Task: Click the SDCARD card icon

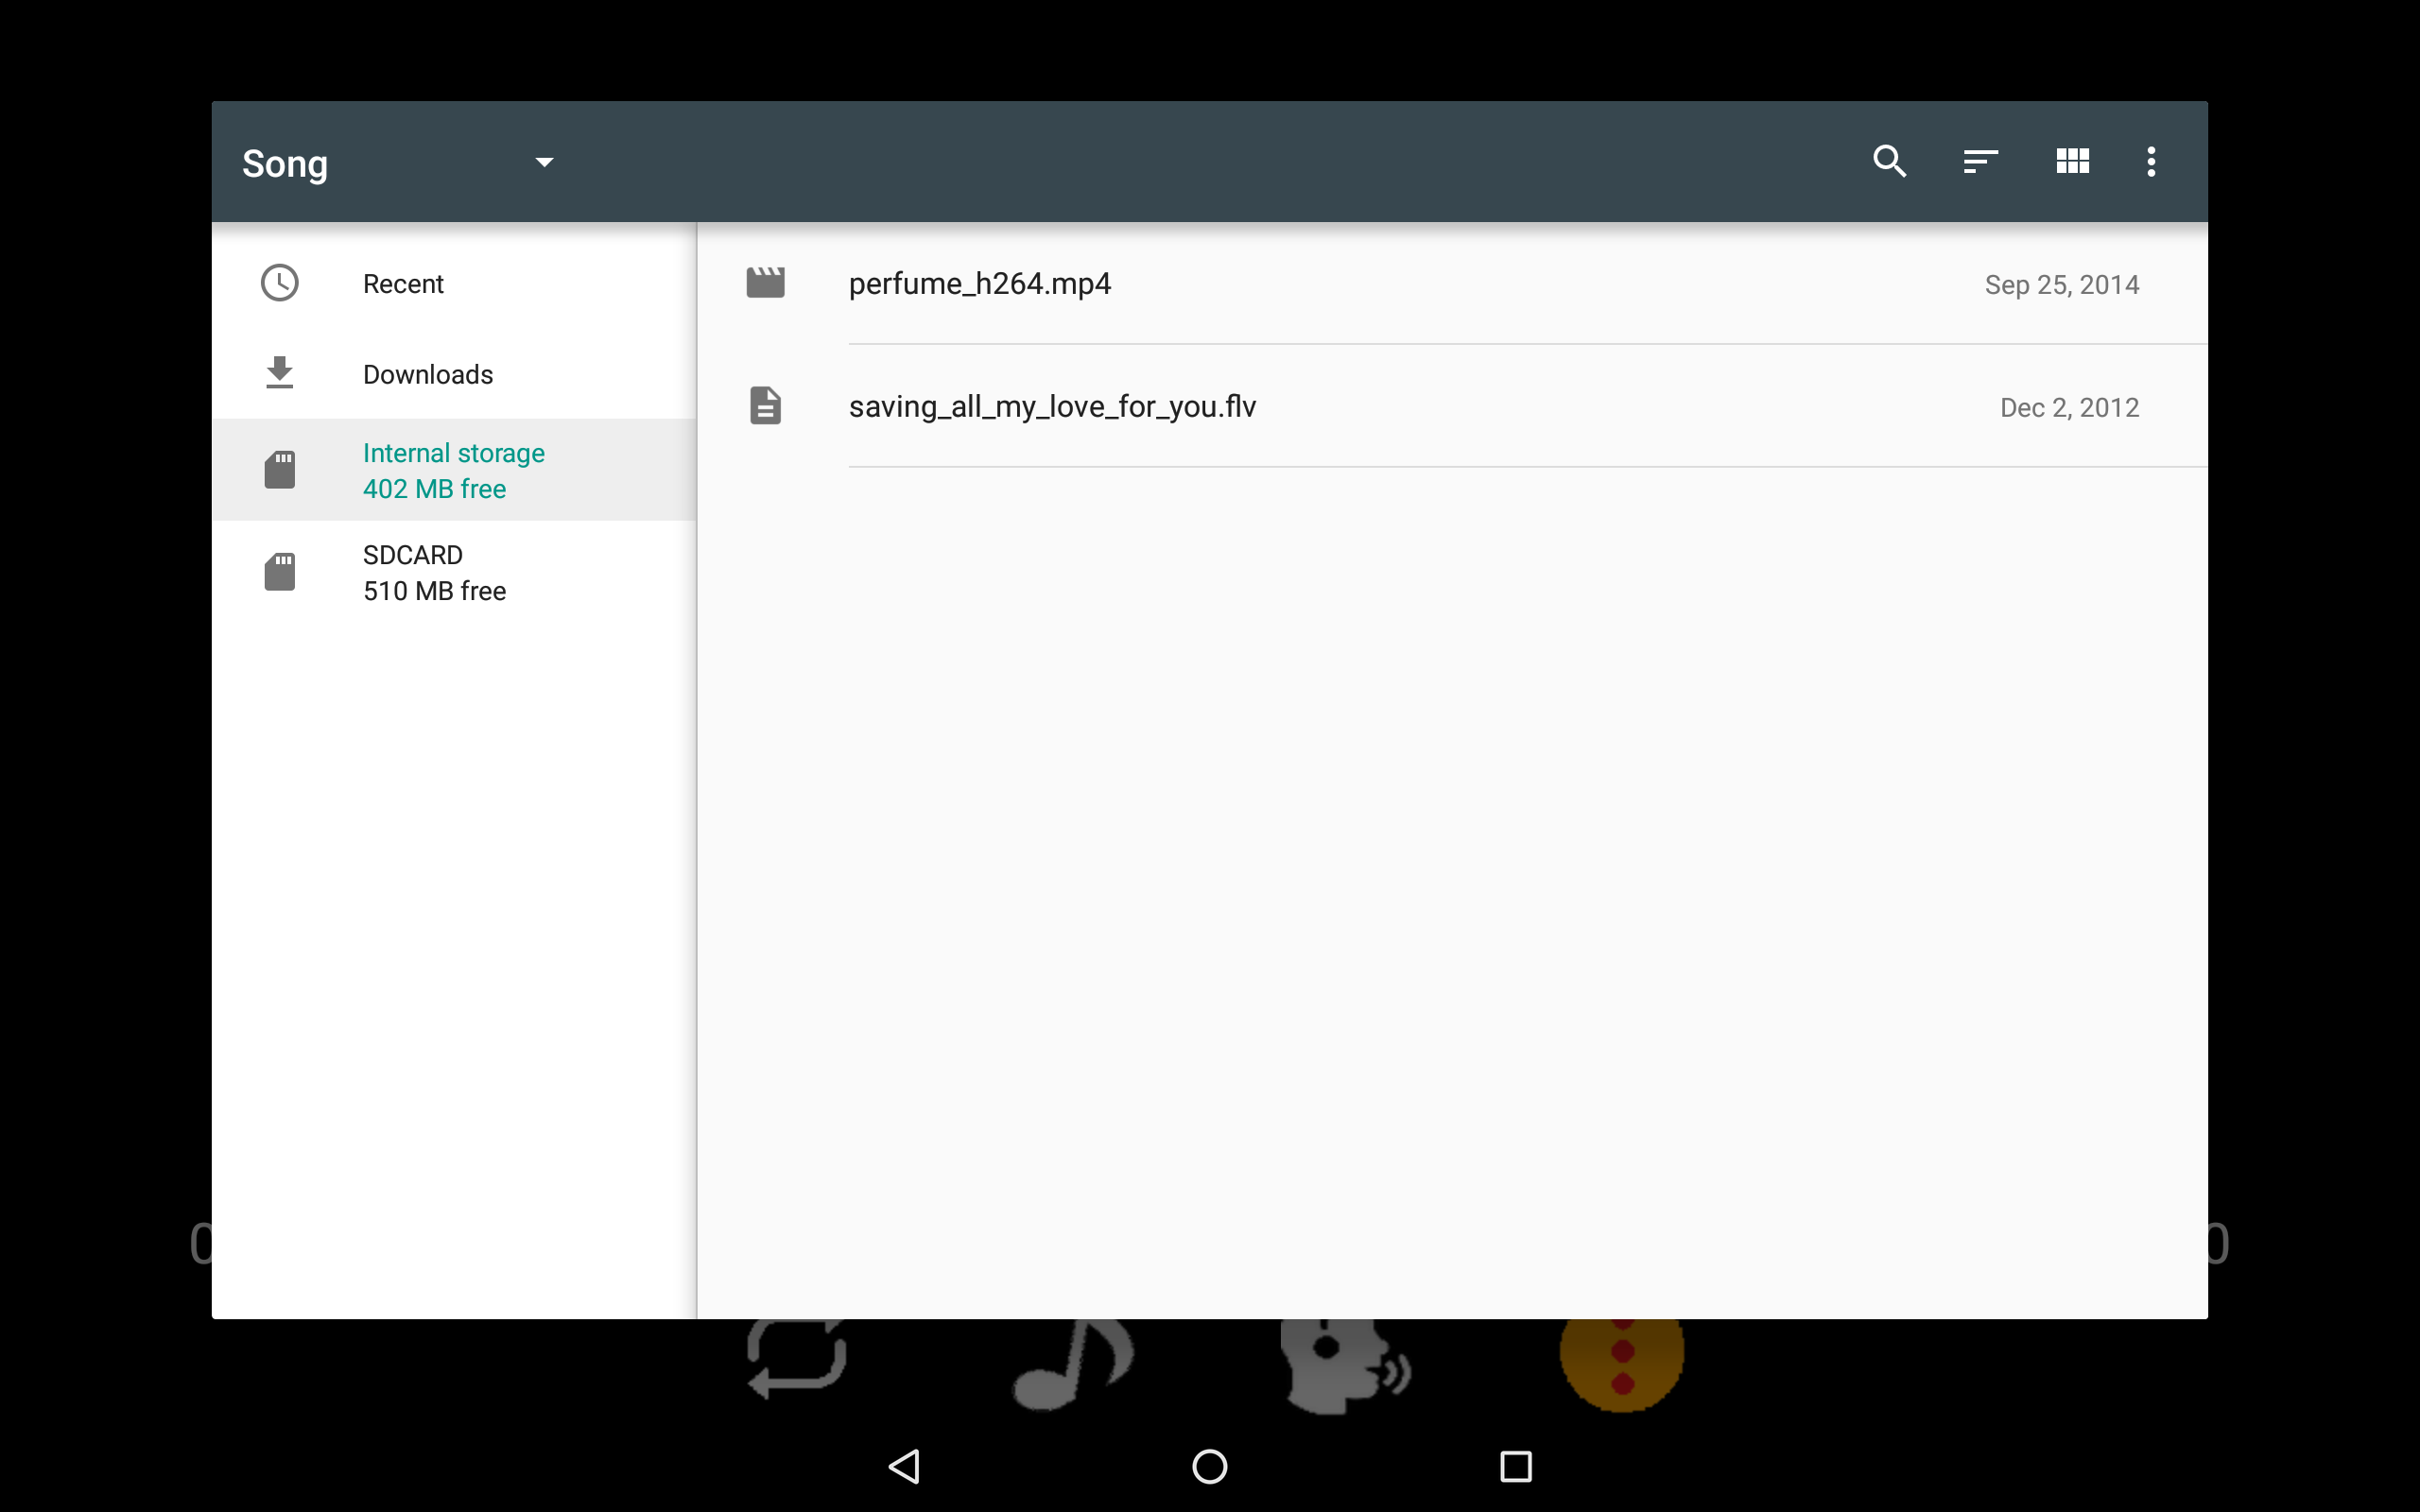Action: pos(280,572)
